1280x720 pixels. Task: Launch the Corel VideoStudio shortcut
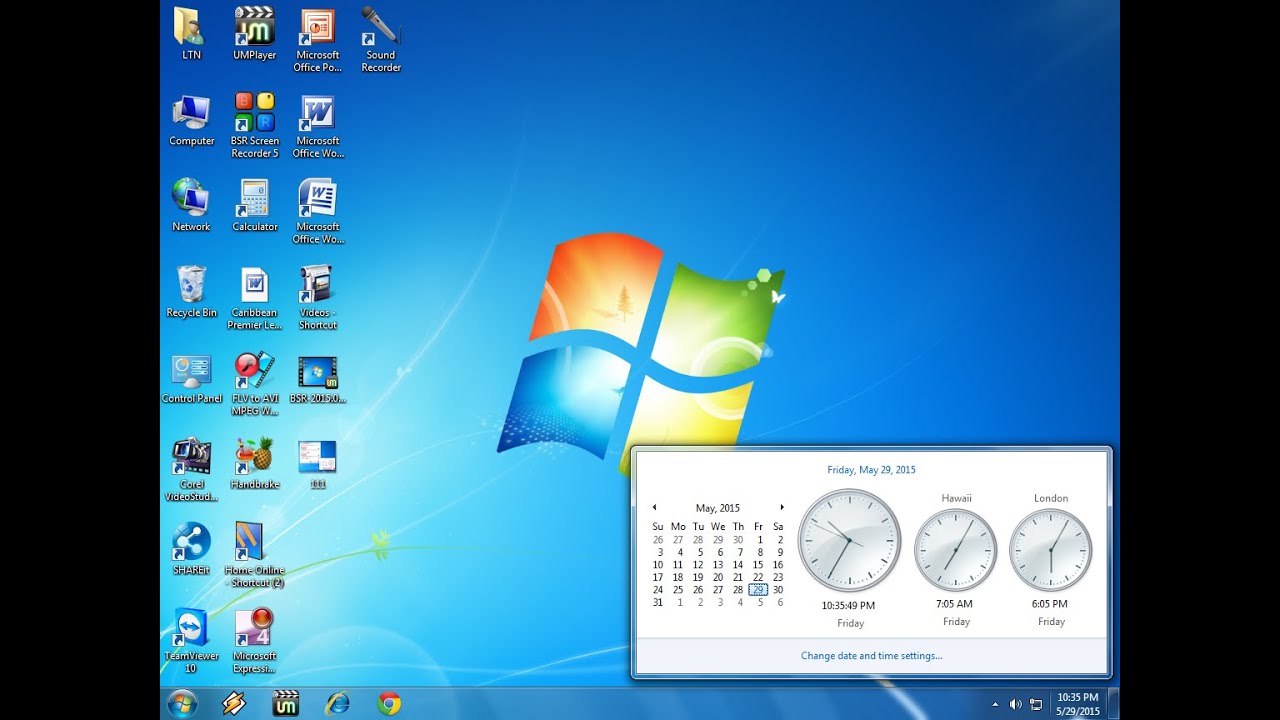tap(191, 470)
